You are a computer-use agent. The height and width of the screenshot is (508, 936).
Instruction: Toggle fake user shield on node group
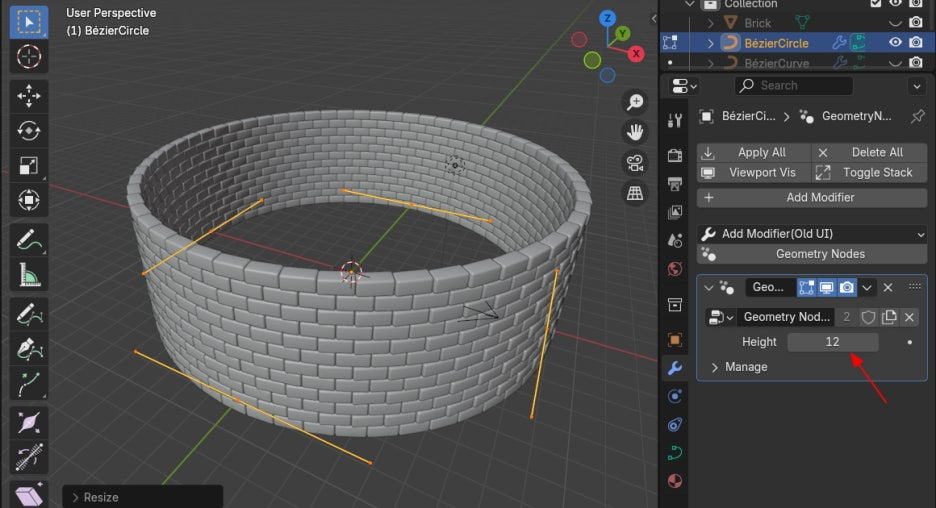click(869, 317)
